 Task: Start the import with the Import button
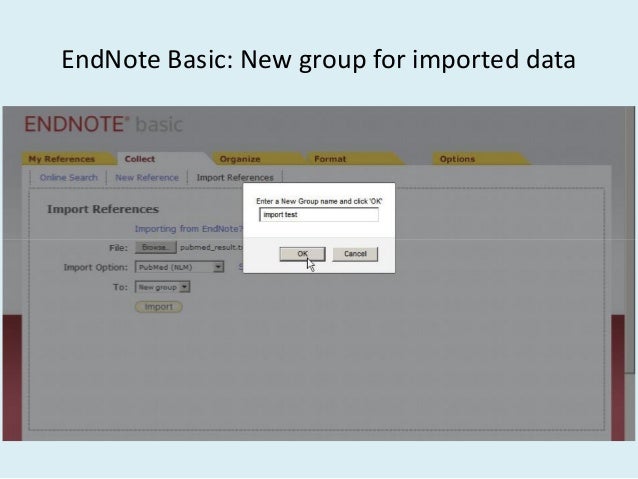[x=159, y=307]
